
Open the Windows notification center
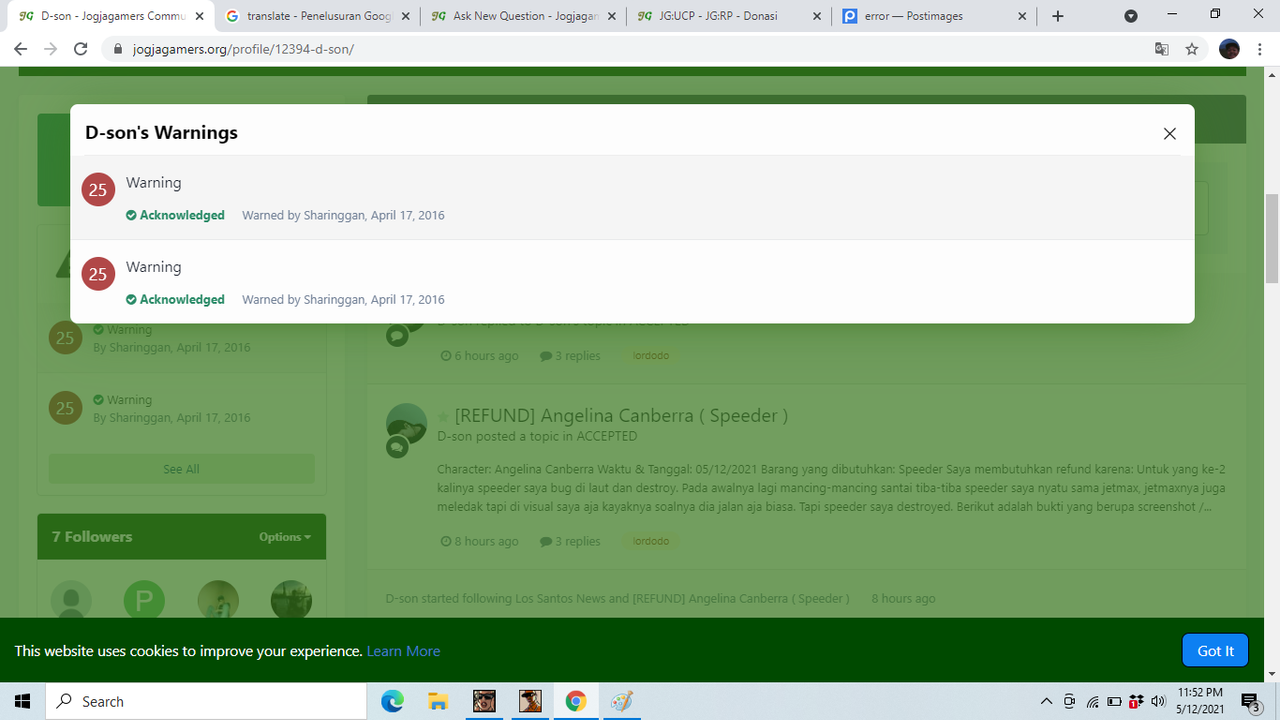[x=1250, y=701]
